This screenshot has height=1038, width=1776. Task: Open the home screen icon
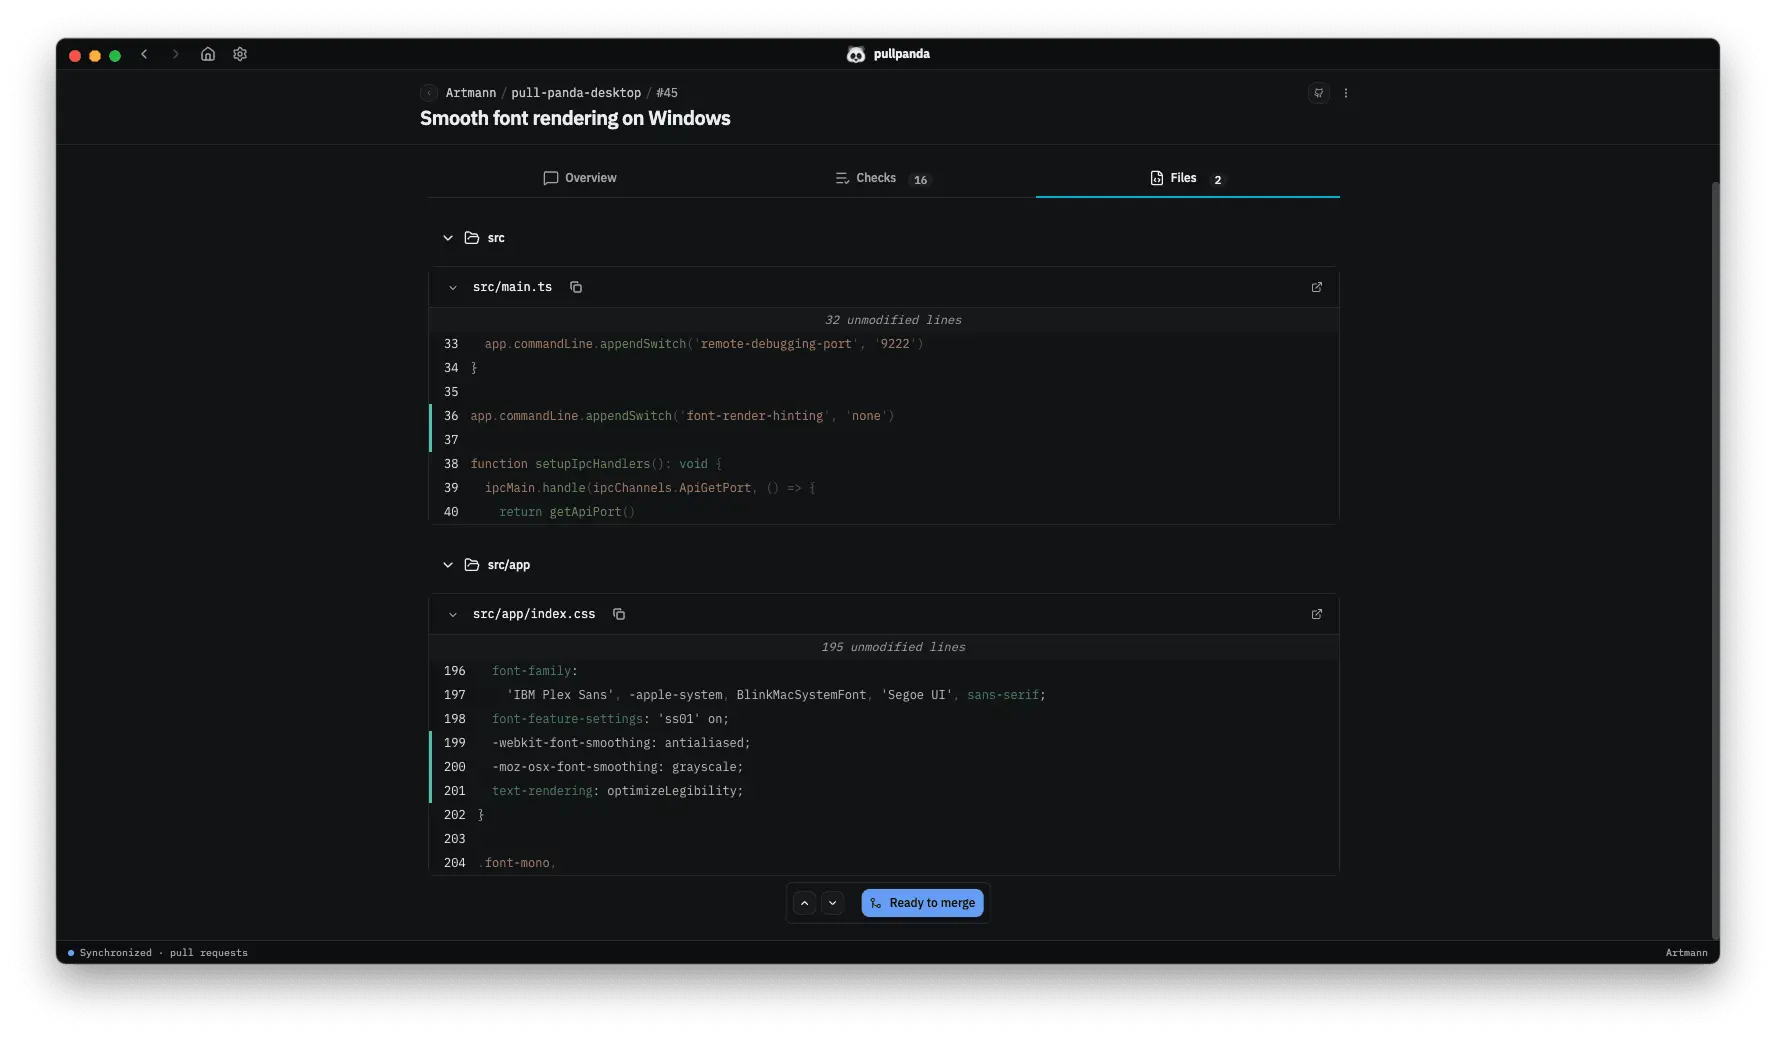pyautogui.click(x=208, y=54)
